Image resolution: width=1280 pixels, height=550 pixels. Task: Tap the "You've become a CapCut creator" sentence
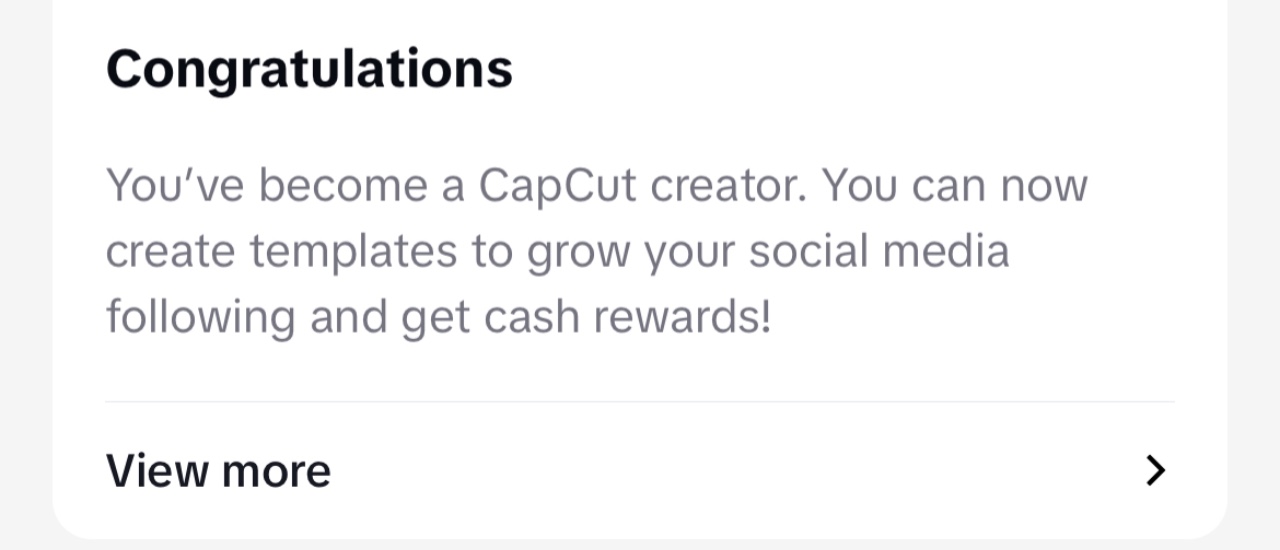coord(456,186)
